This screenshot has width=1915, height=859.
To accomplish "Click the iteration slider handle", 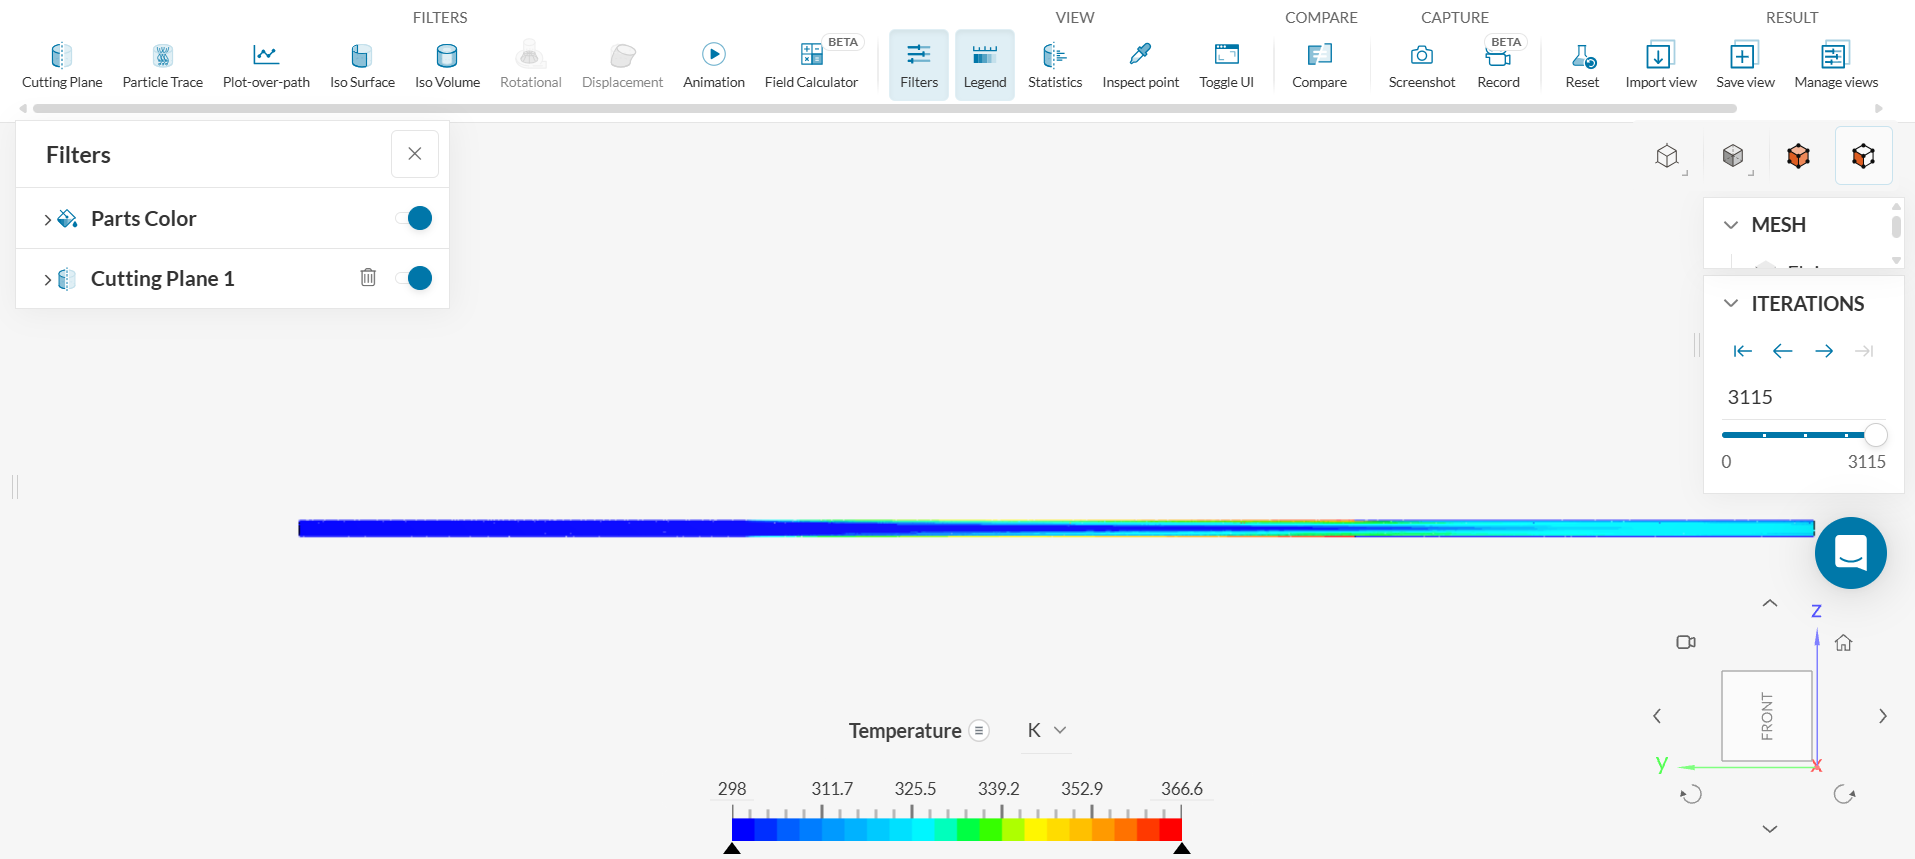I will pos(1876,435).
